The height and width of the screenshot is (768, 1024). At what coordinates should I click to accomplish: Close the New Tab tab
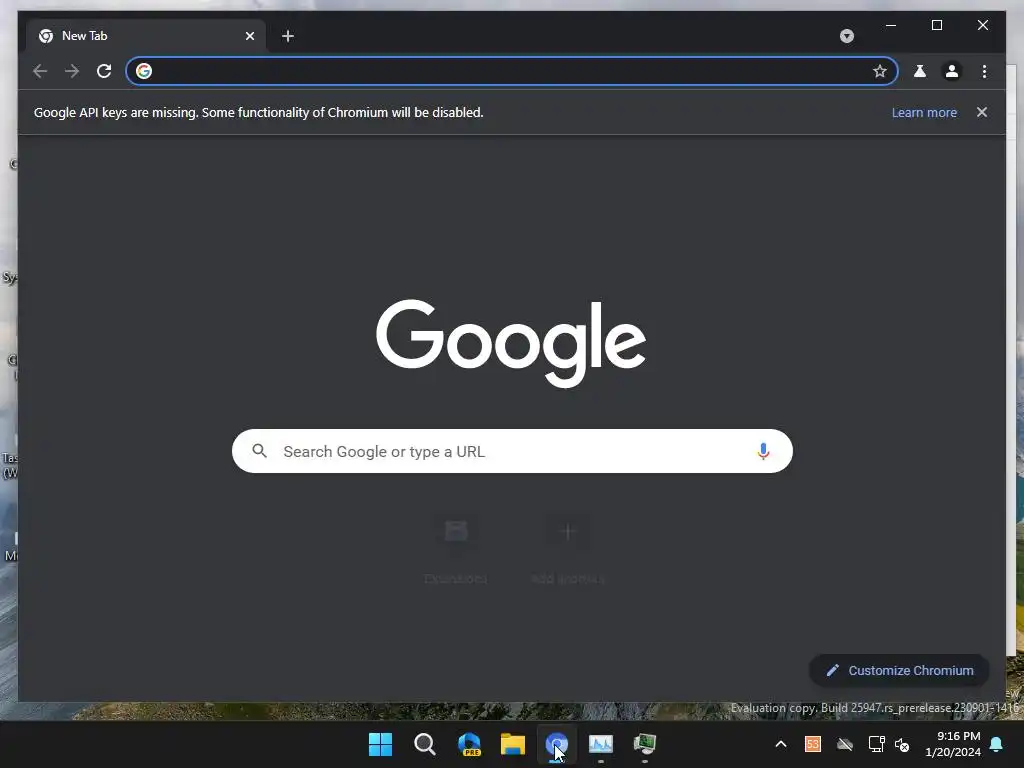point(249,36)
